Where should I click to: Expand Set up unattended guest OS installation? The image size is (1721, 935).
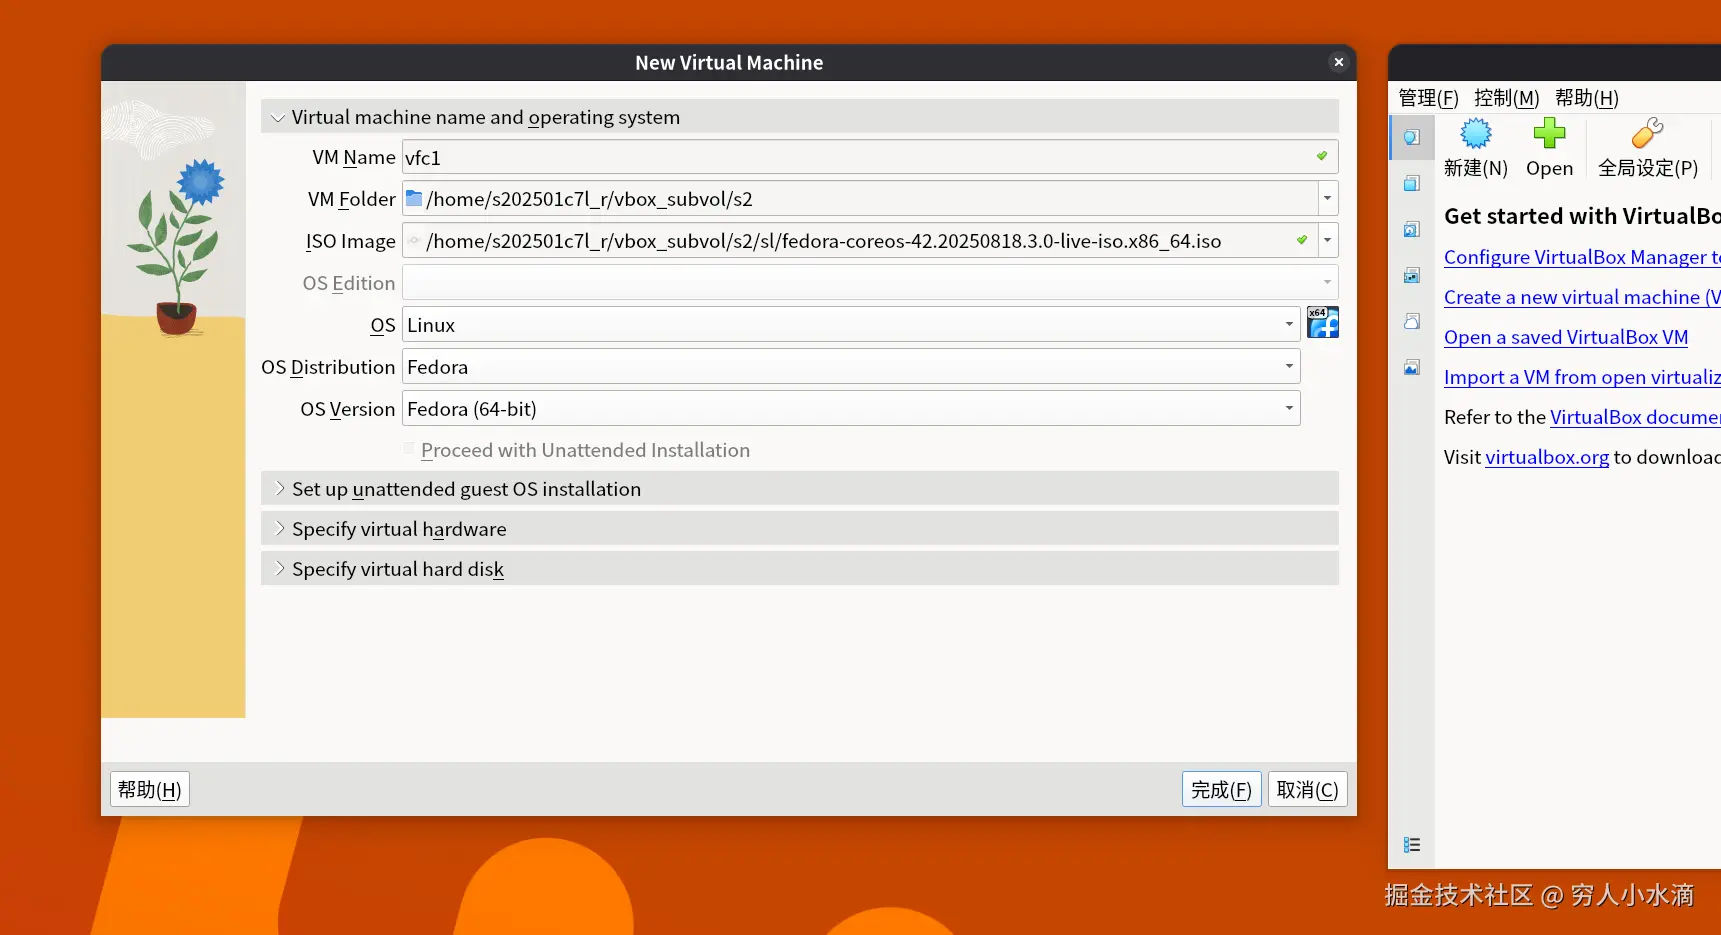(x=279, y=488)
